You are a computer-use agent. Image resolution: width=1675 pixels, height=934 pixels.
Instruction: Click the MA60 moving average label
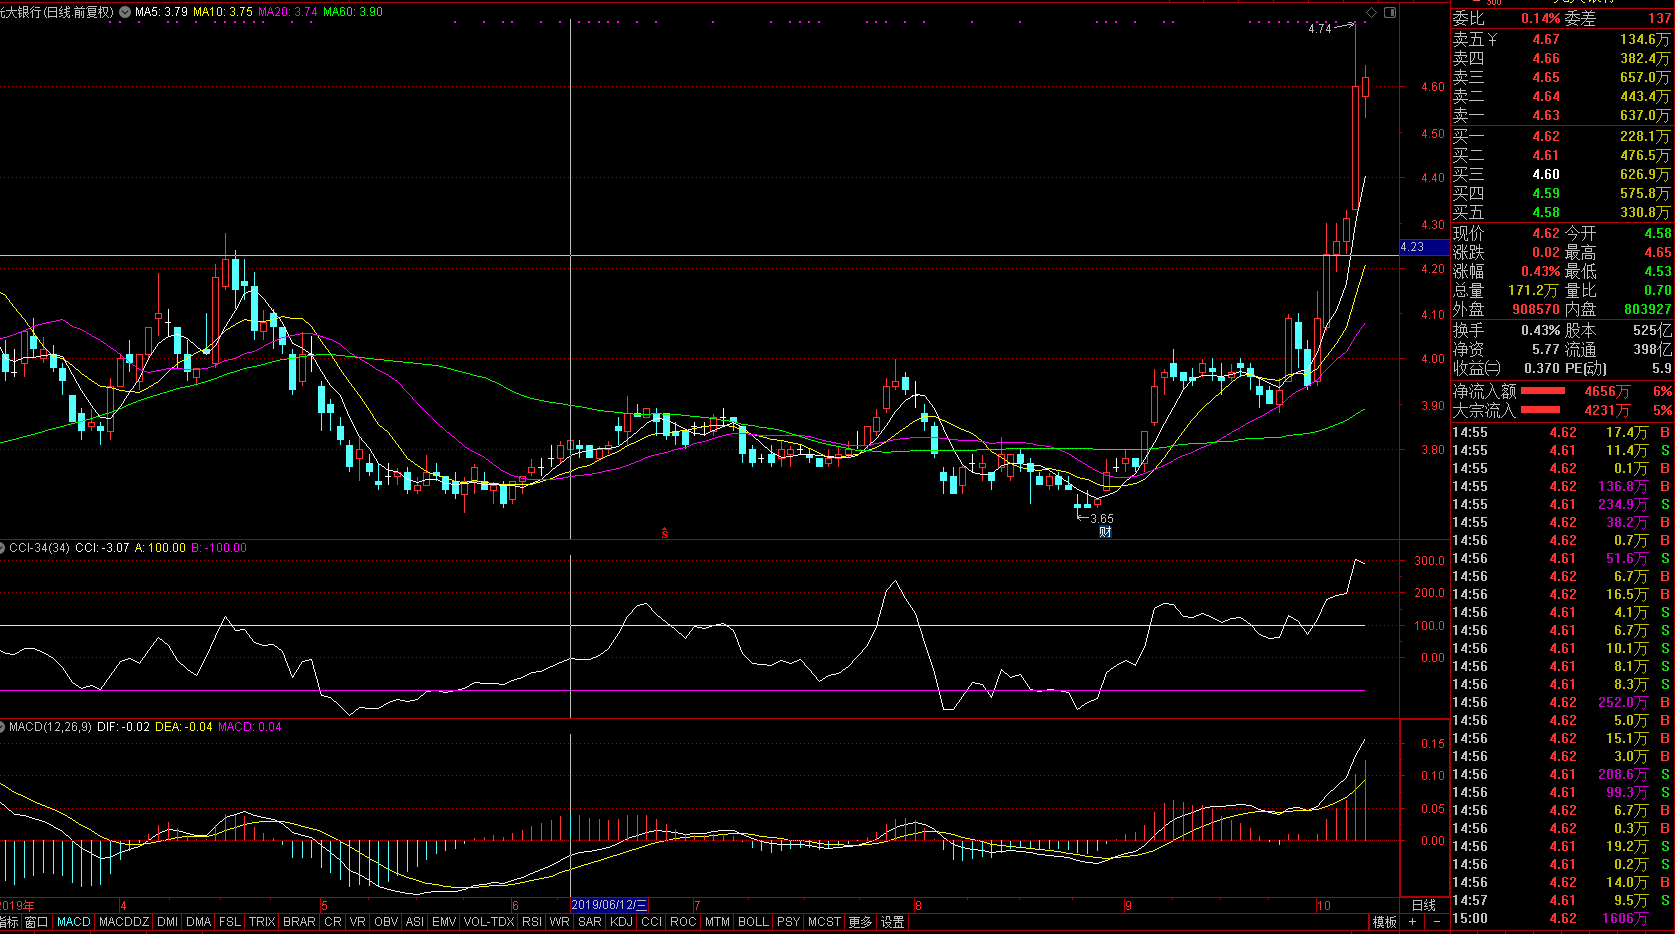click(x=353, y=12)
